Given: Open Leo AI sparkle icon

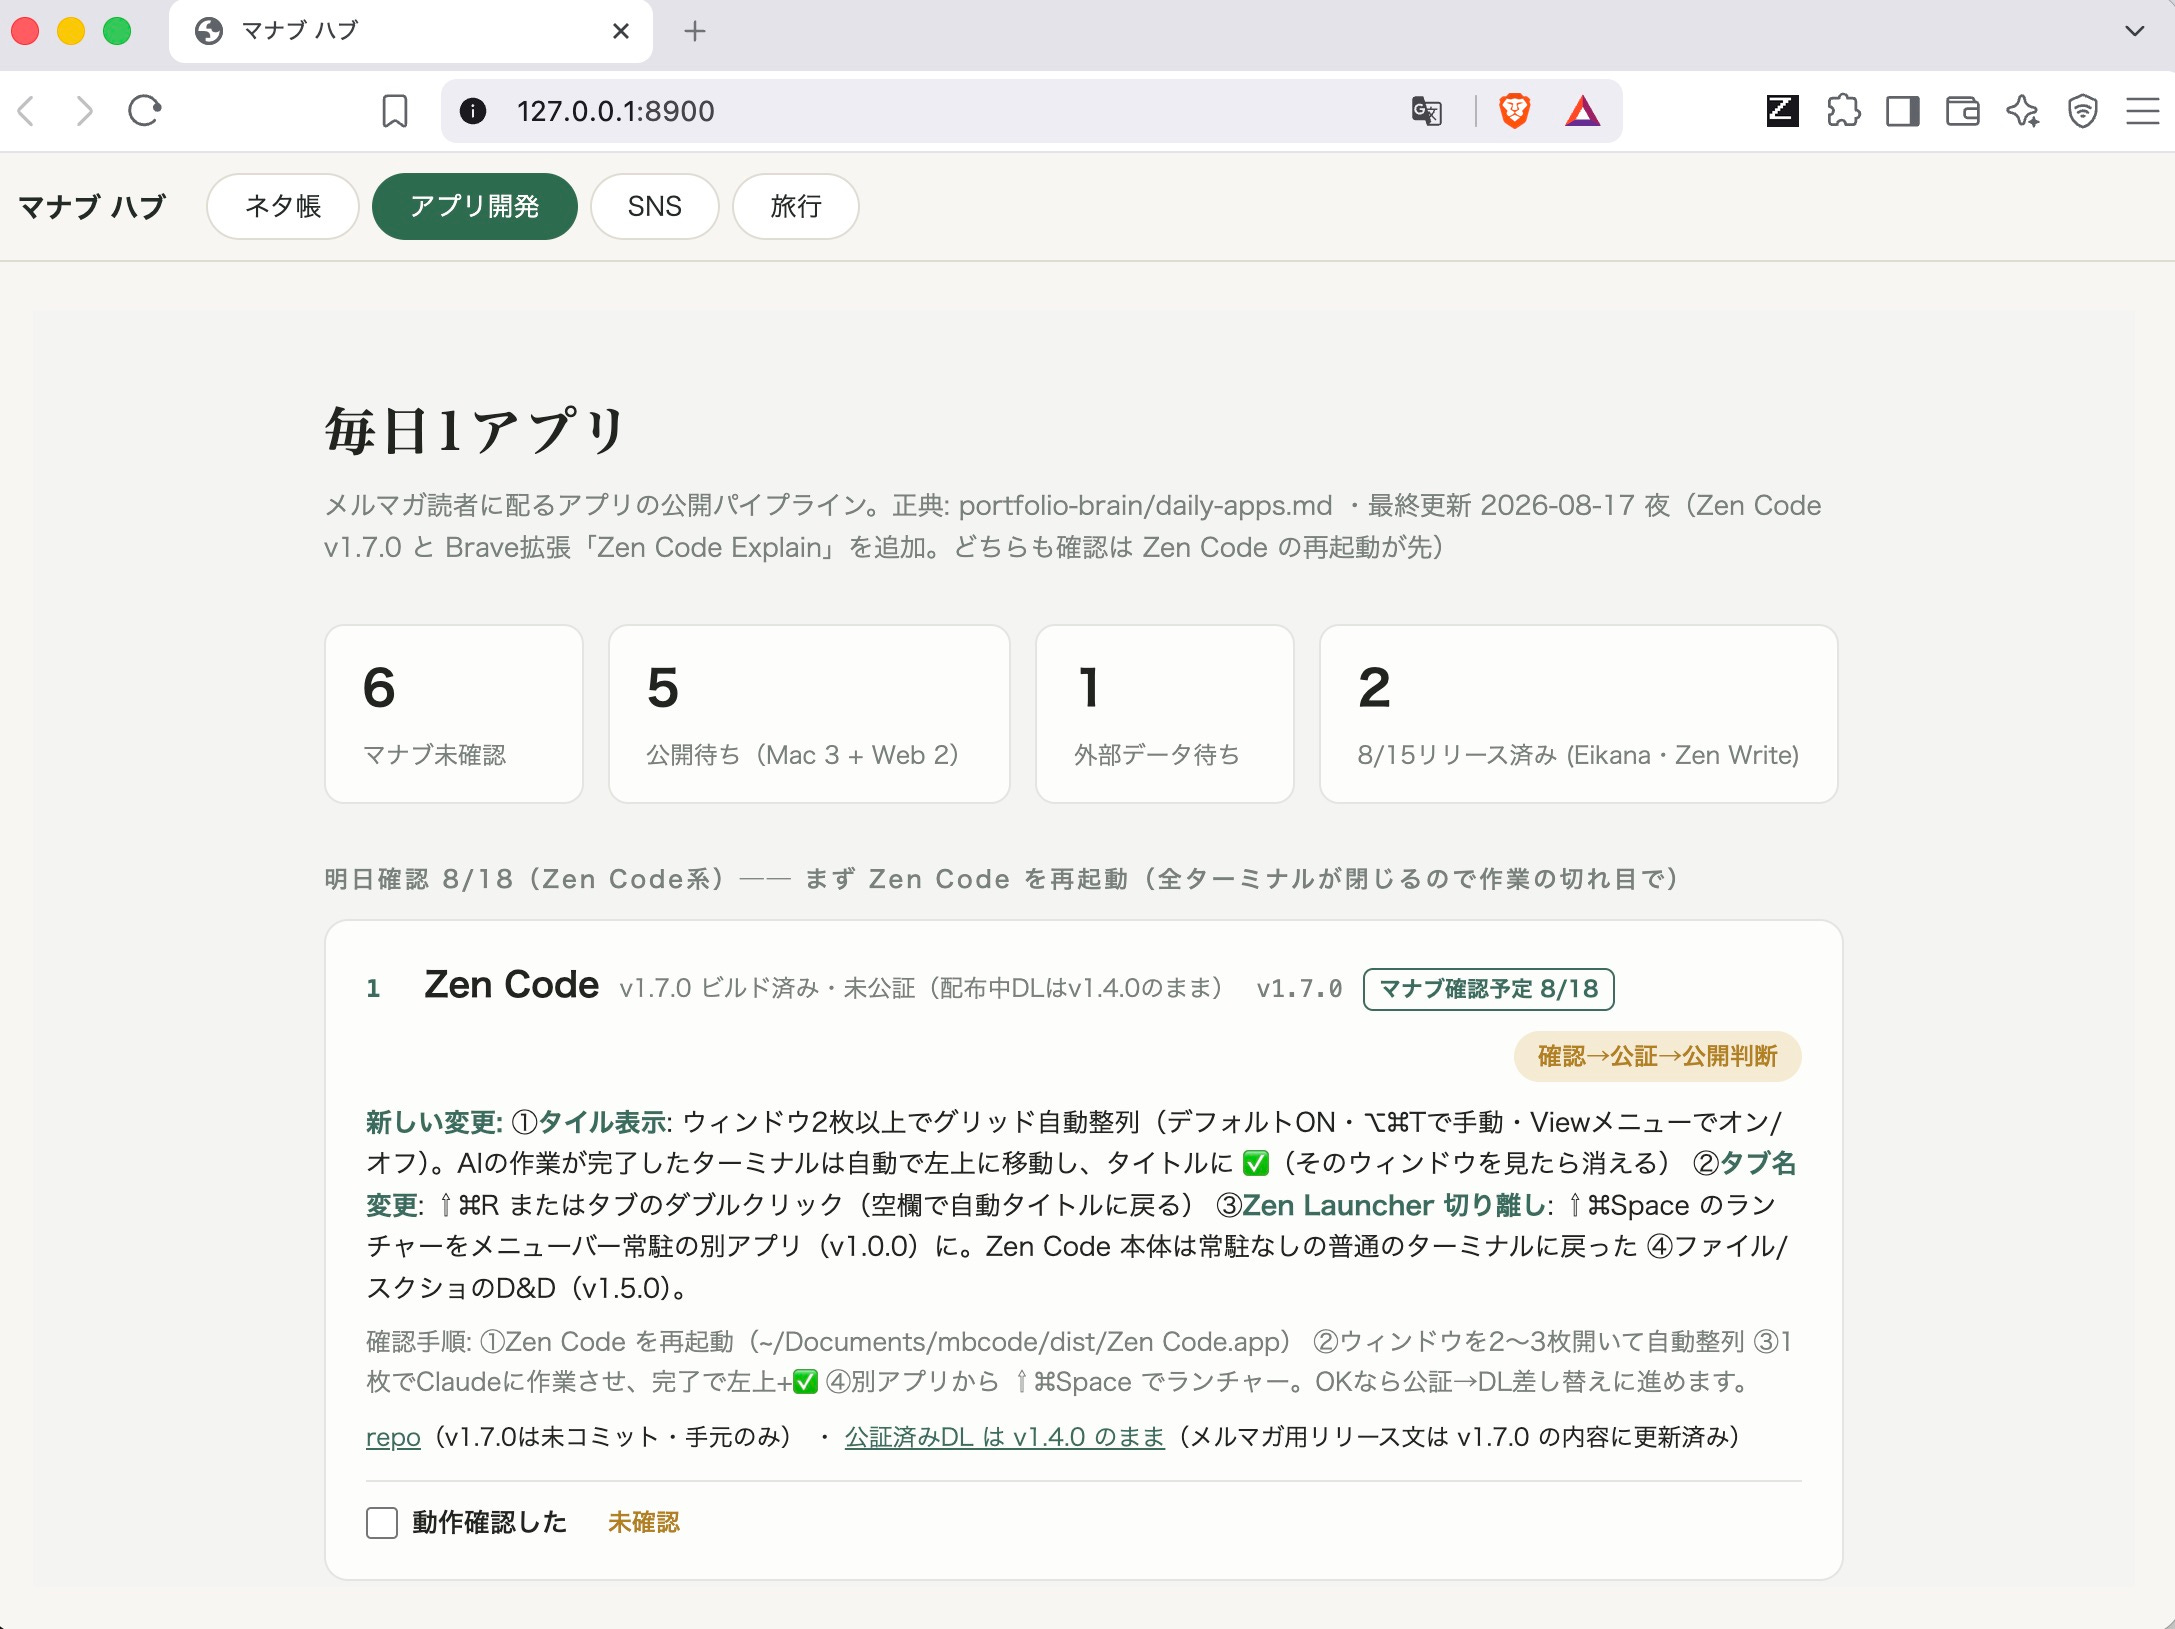Looking at the screenshot, I should tap(2023, 111).
